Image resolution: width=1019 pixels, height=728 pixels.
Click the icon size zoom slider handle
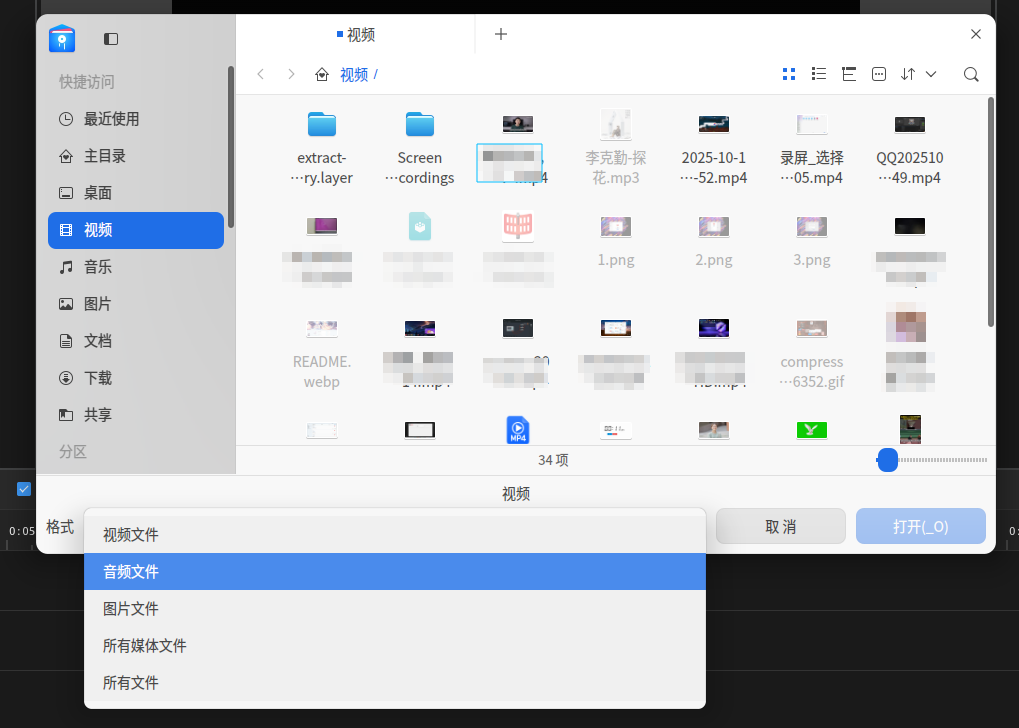[888, 460]
